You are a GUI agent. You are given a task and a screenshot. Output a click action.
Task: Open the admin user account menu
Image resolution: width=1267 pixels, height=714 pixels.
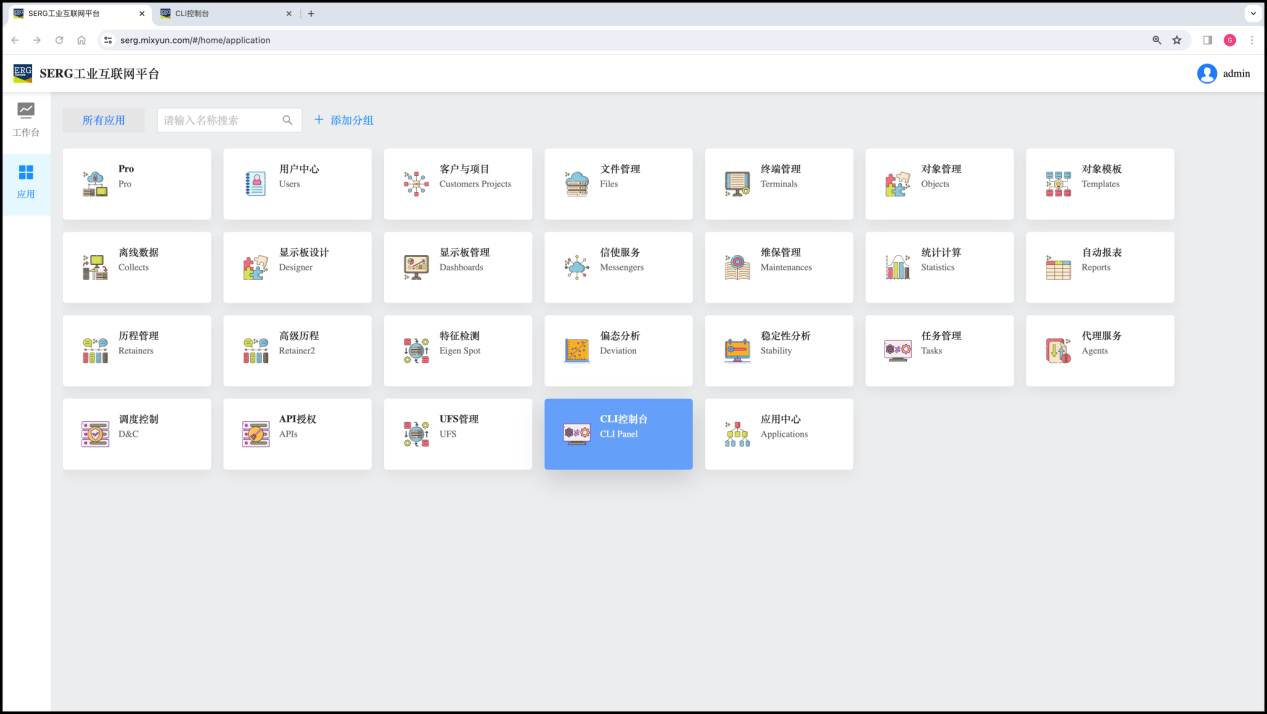tap(1223, 73)
